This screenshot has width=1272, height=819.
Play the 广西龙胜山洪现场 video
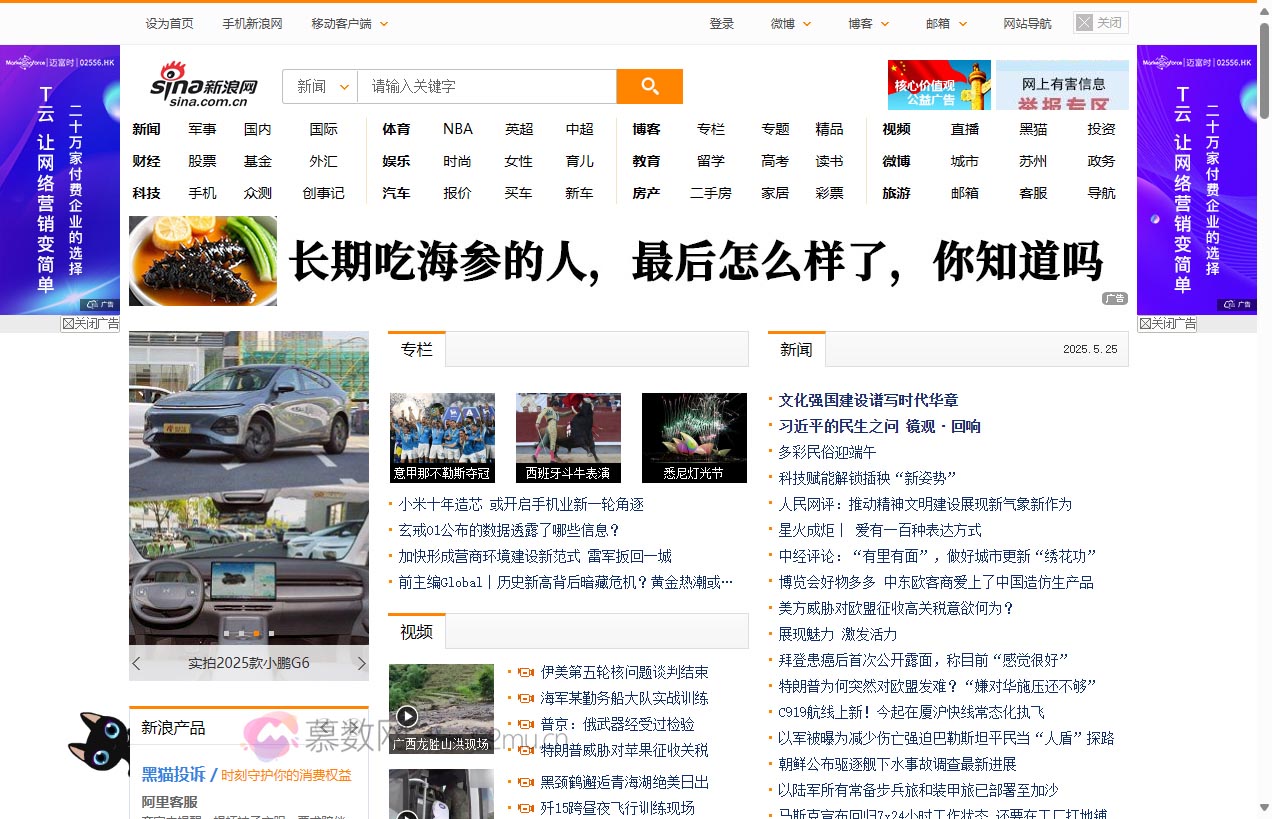406,715
